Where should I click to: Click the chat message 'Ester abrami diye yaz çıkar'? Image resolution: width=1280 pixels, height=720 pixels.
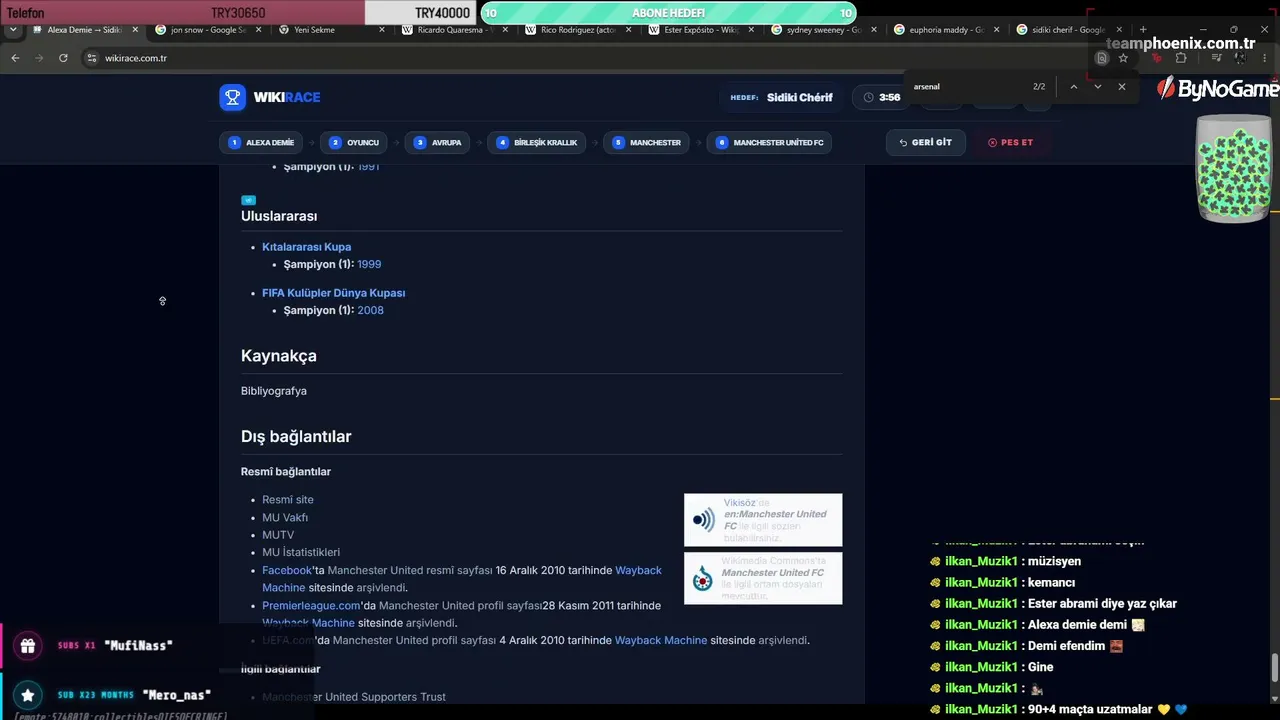point(1102,604)
